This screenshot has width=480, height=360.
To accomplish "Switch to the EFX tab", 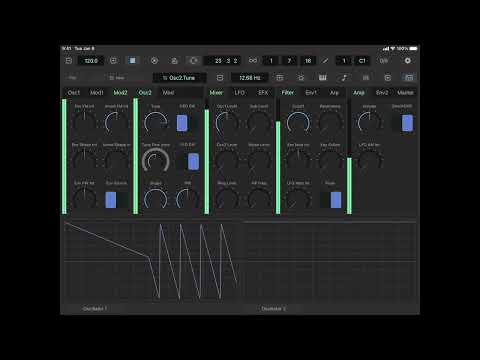I will 263,92.
